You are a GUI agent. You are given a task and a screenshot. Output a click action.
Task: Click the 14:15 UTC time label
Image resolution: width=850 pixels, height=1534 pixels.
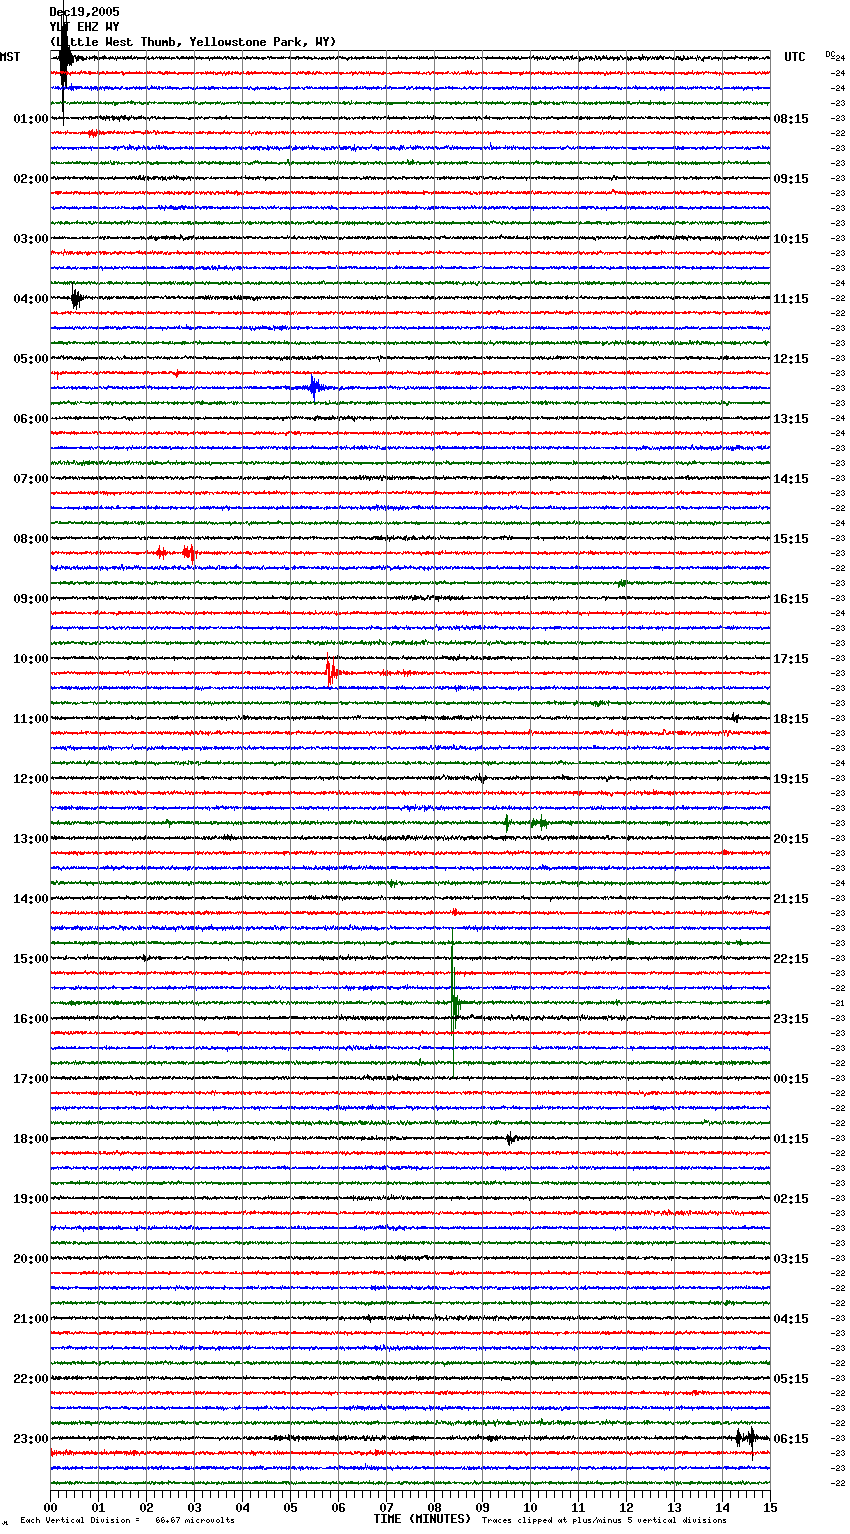pyautogui.click(x=791, y=479)
